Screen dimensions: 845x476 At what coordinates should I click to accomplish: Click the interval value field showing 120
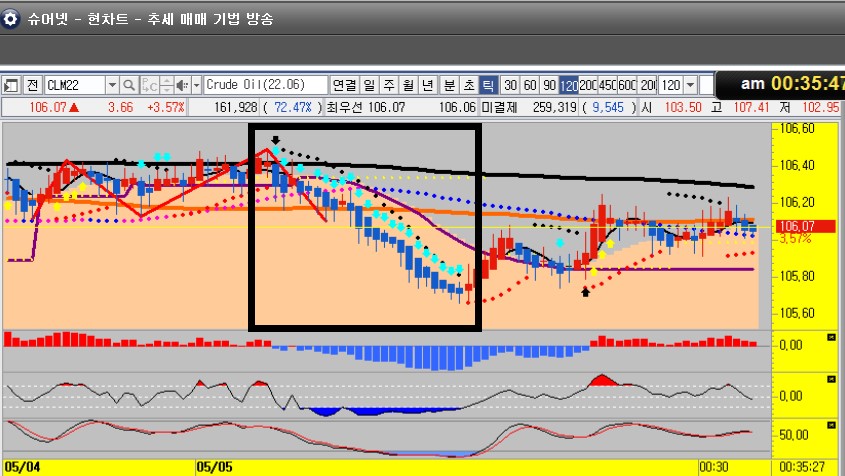click(670, 85)
